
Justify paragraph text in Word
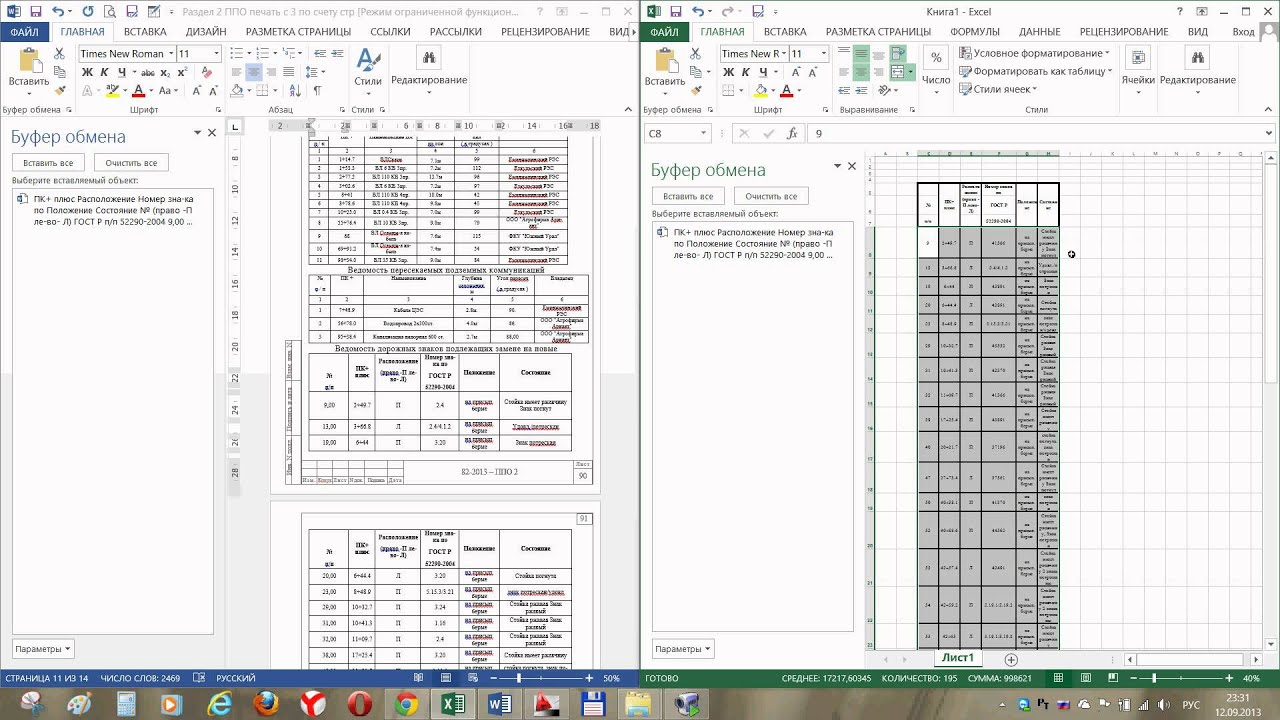(290, 72)
